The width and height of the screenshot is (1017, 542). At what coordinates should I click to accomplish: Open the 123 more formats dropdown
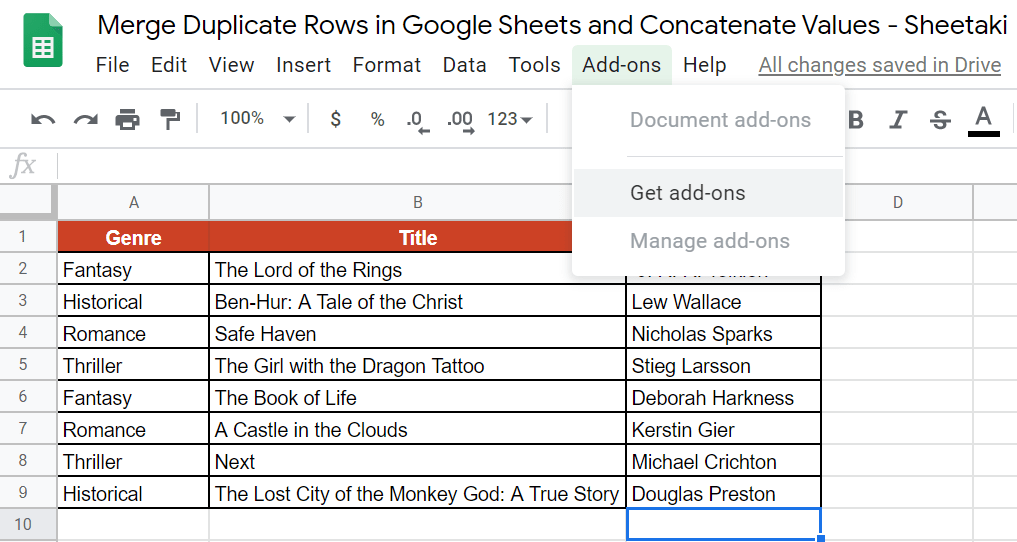[x=510, y=119]
